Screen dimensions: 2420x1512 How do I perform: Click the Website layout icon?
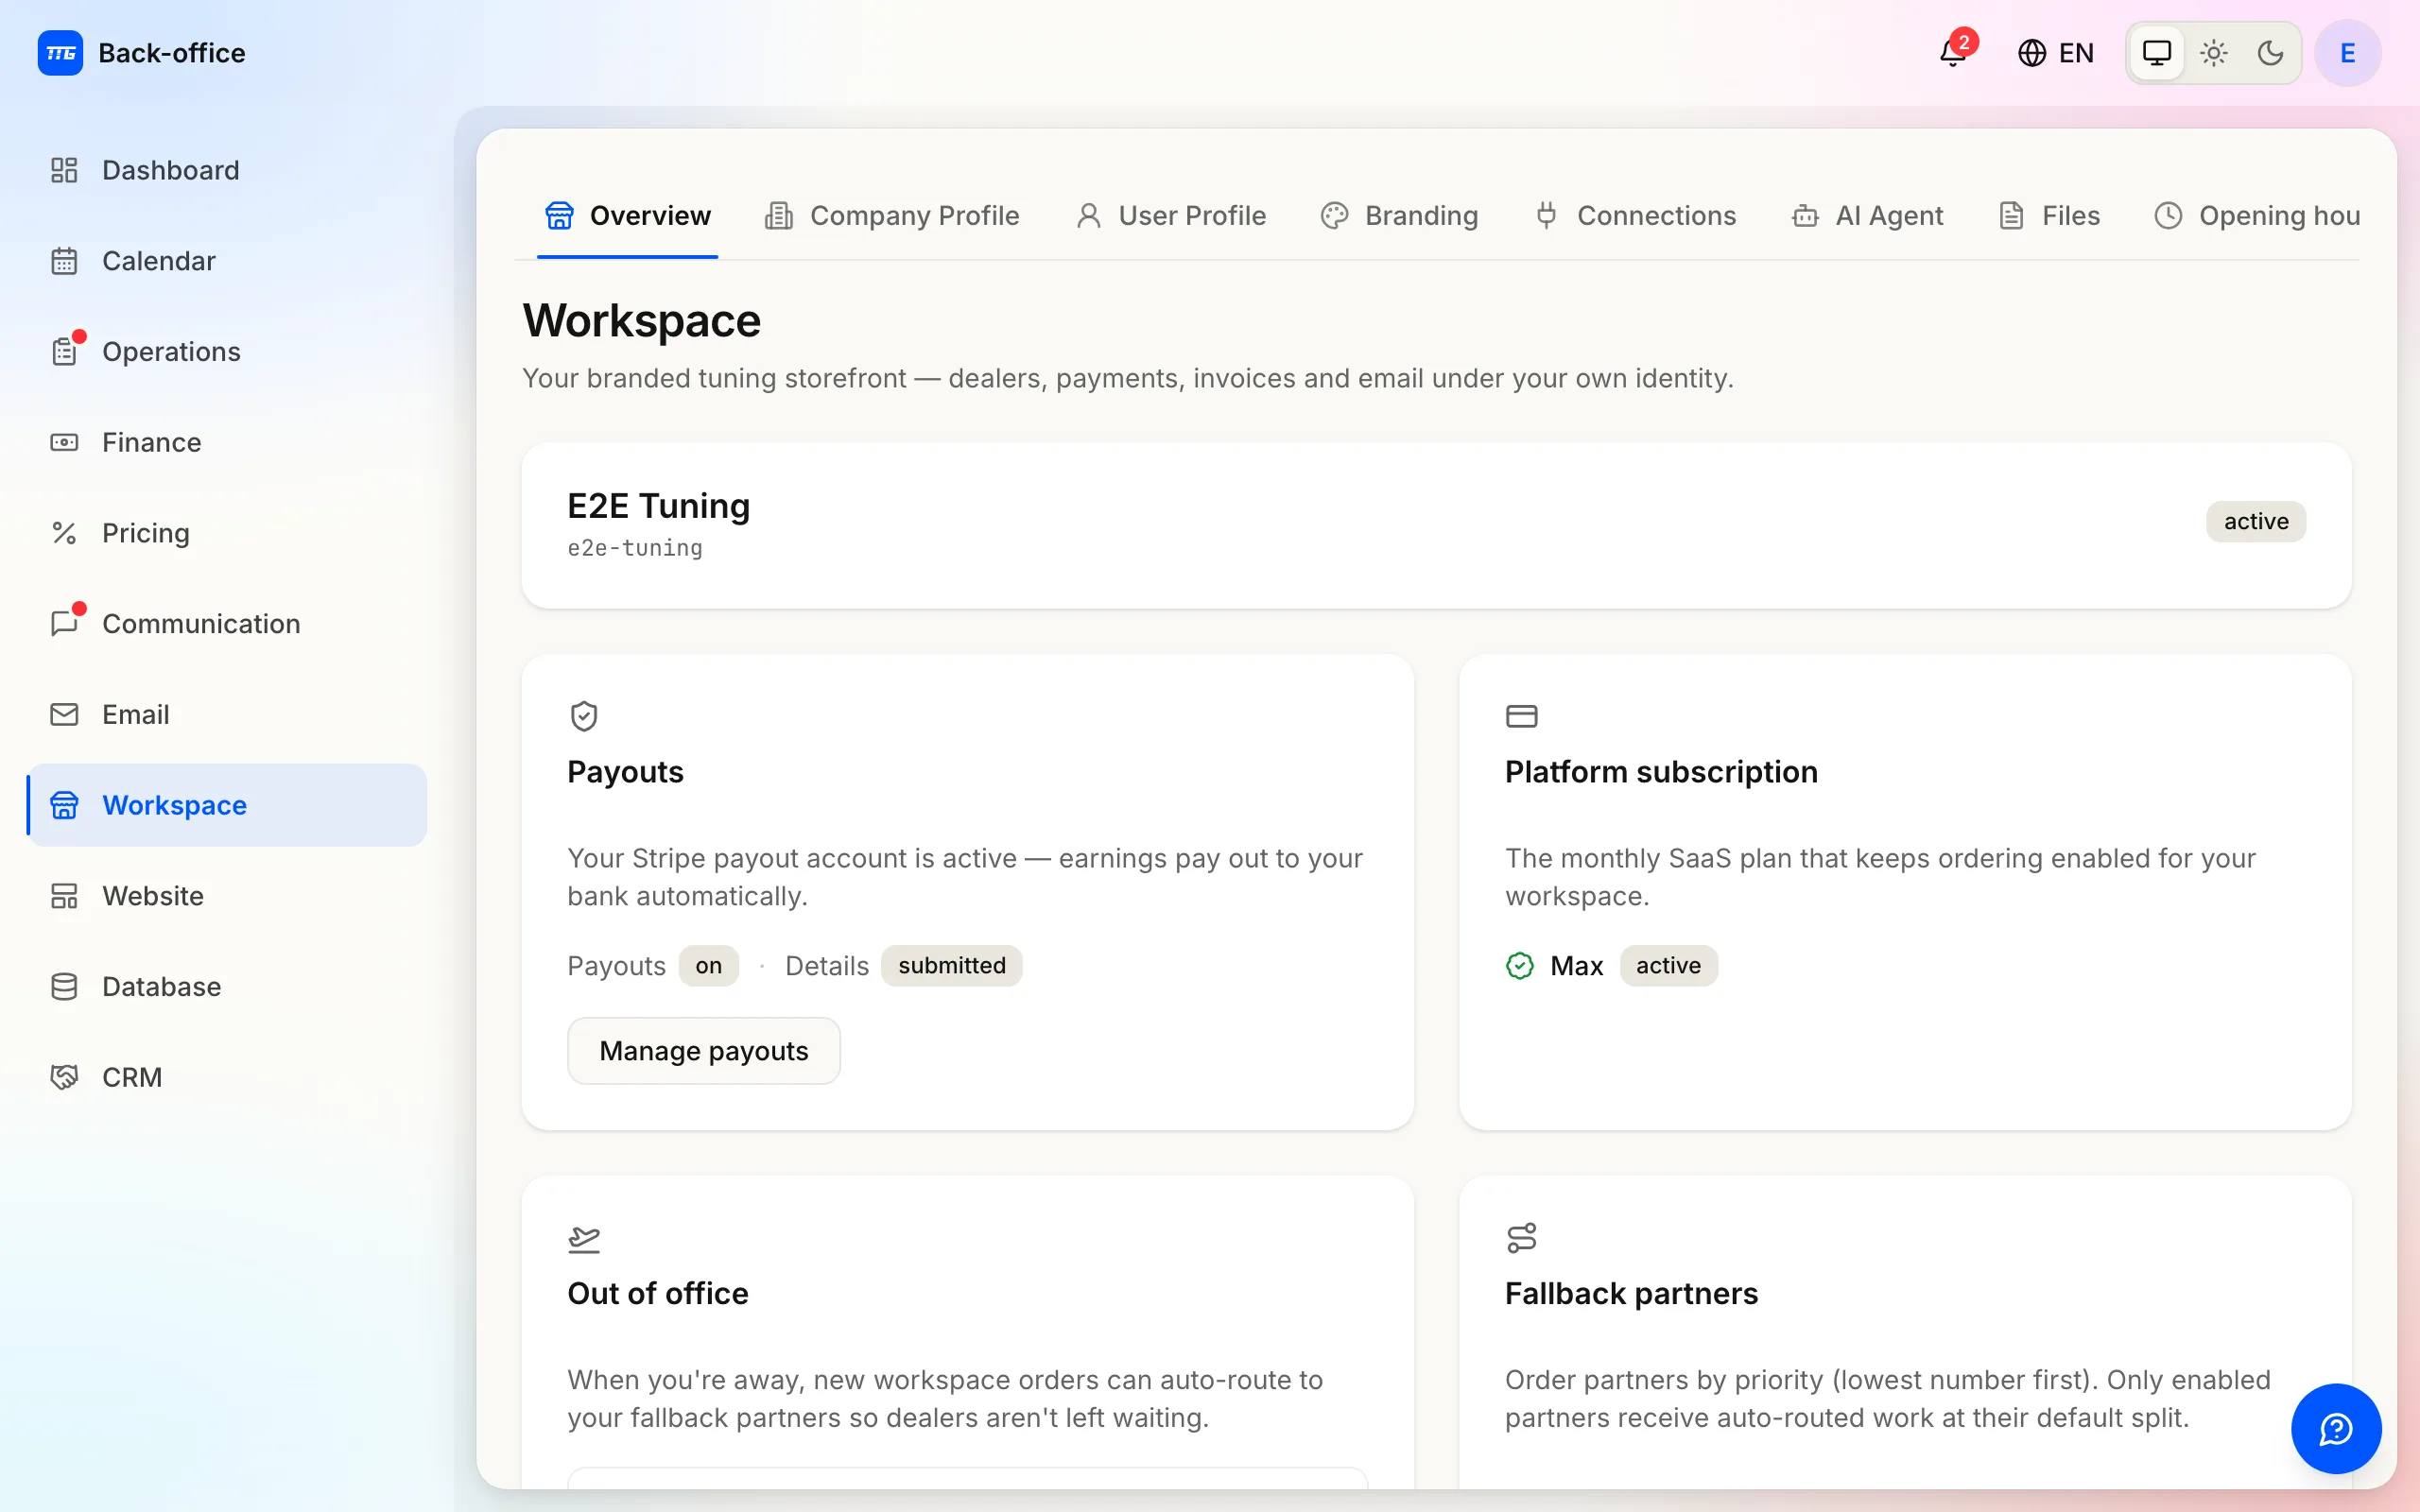[x=64, y=896]
